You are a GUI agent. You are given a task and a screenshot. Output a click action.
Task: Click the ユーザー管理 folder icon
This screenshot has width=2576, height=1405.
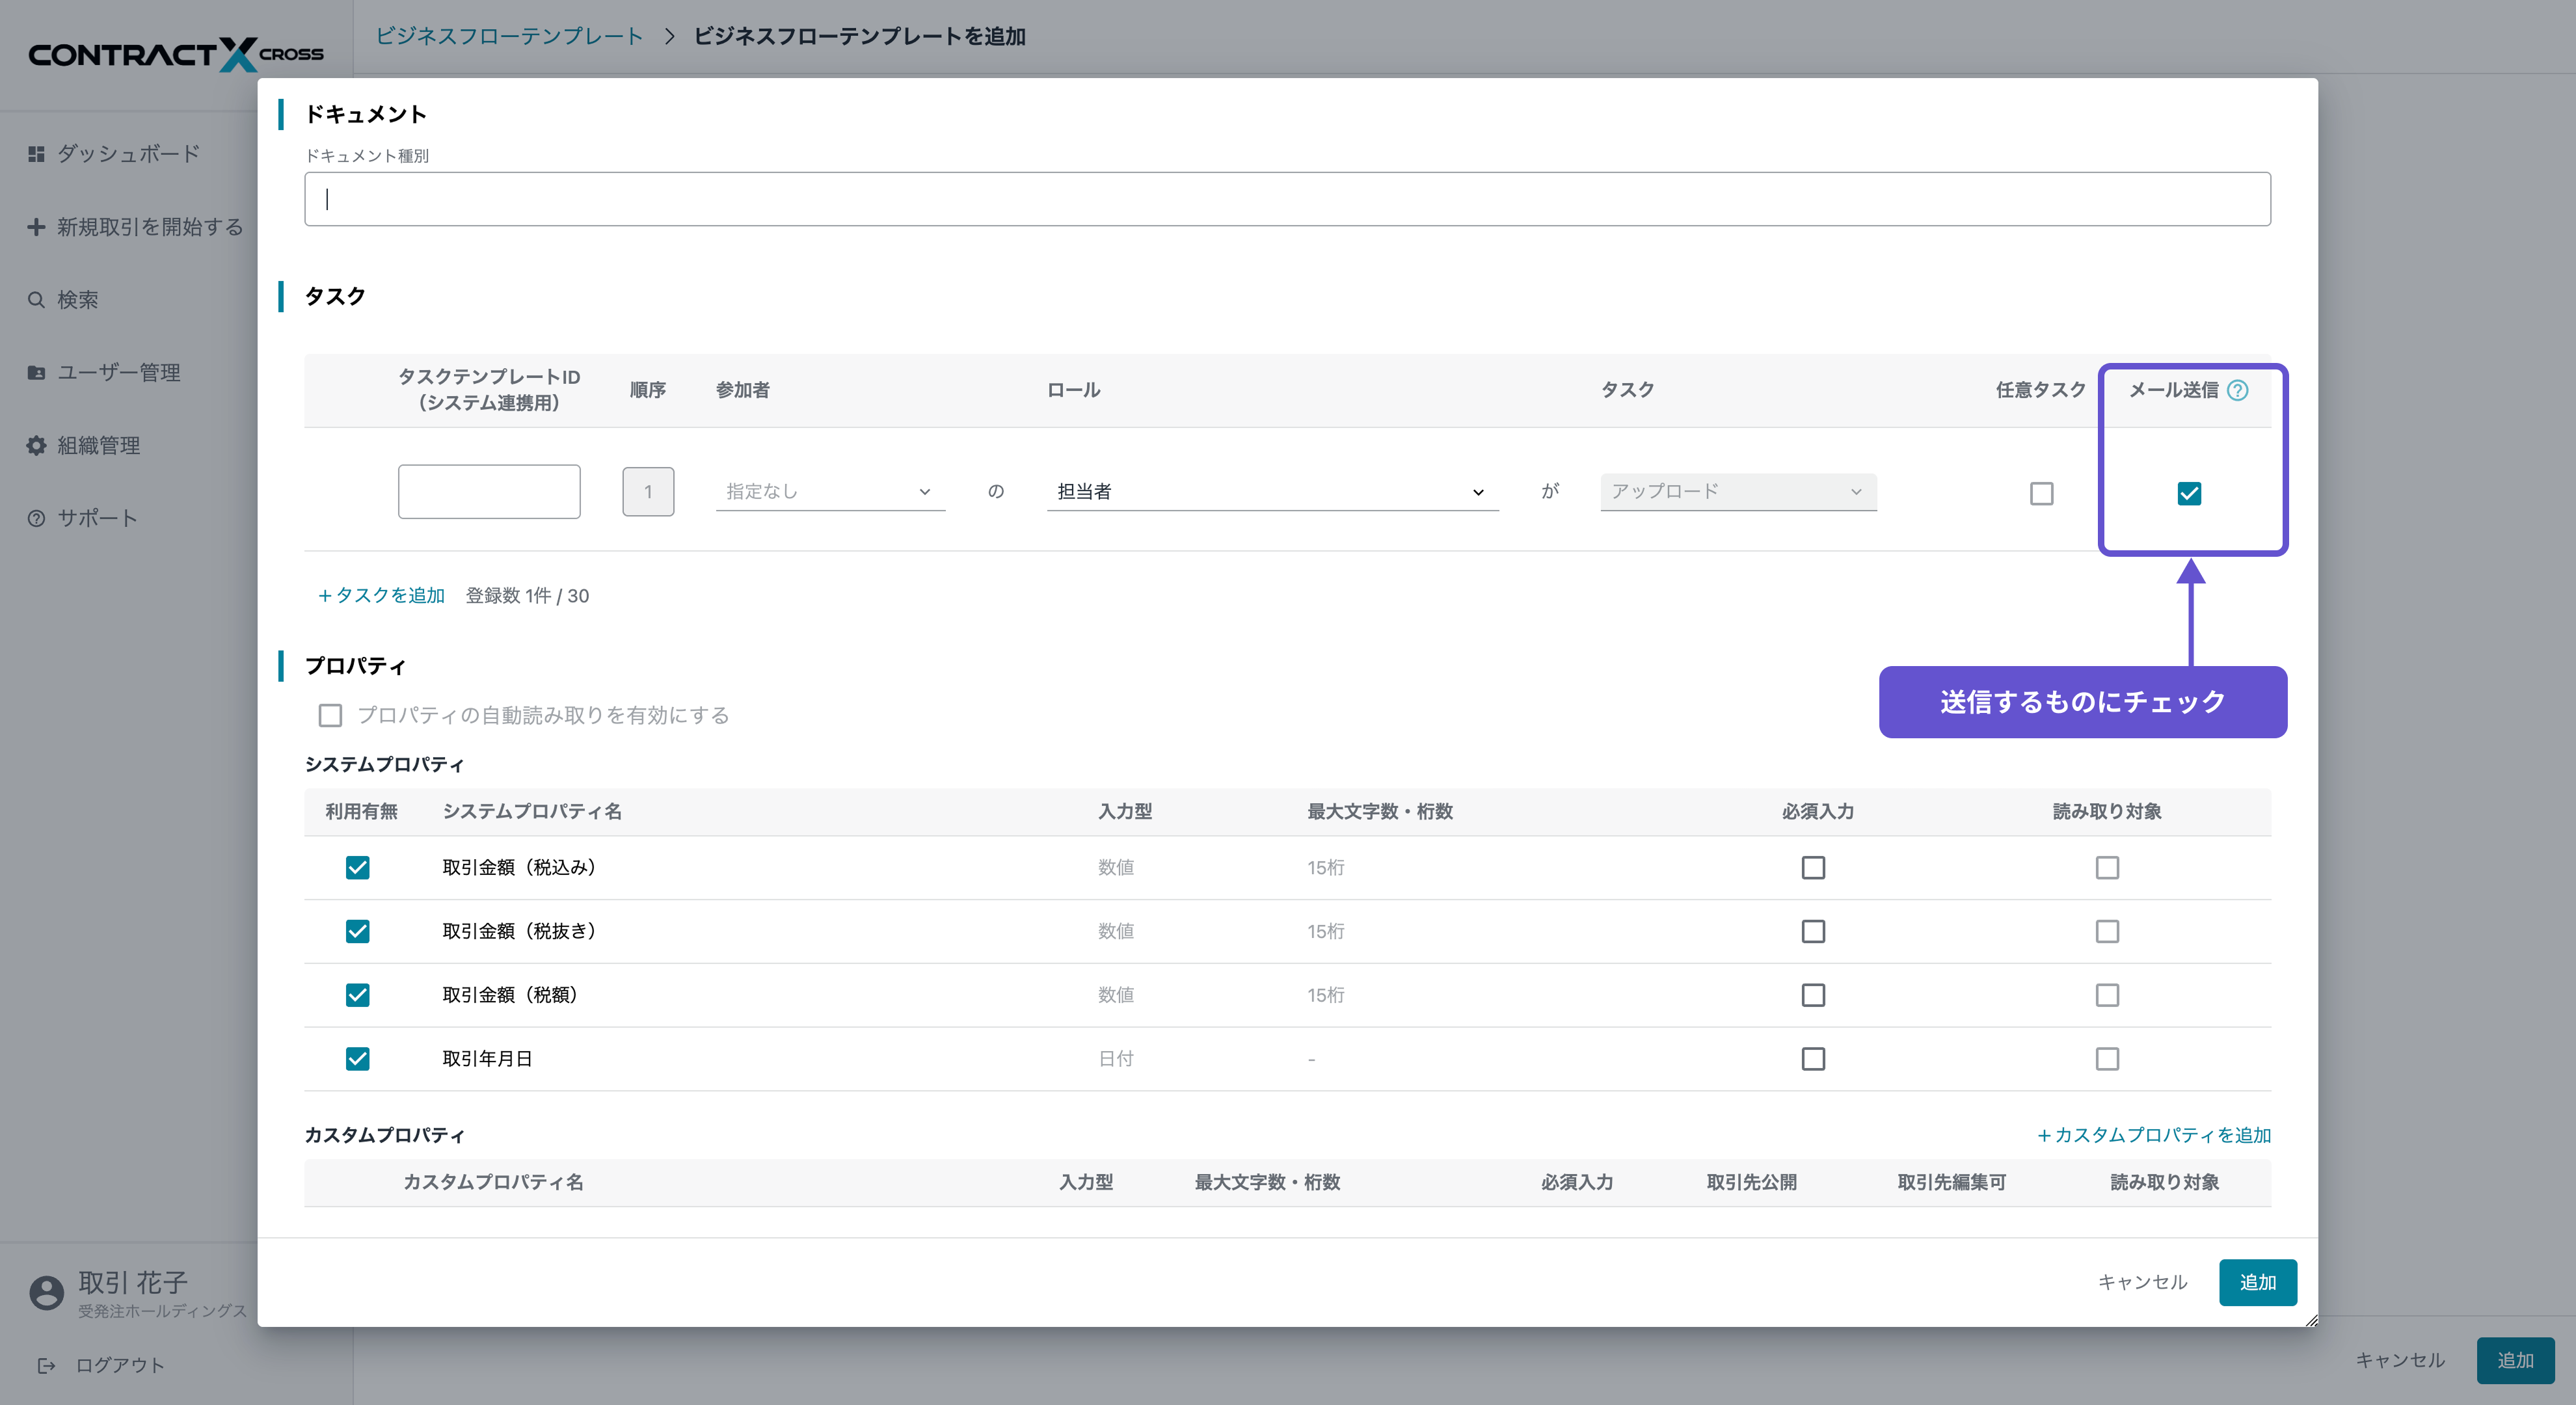click(36, 373)
